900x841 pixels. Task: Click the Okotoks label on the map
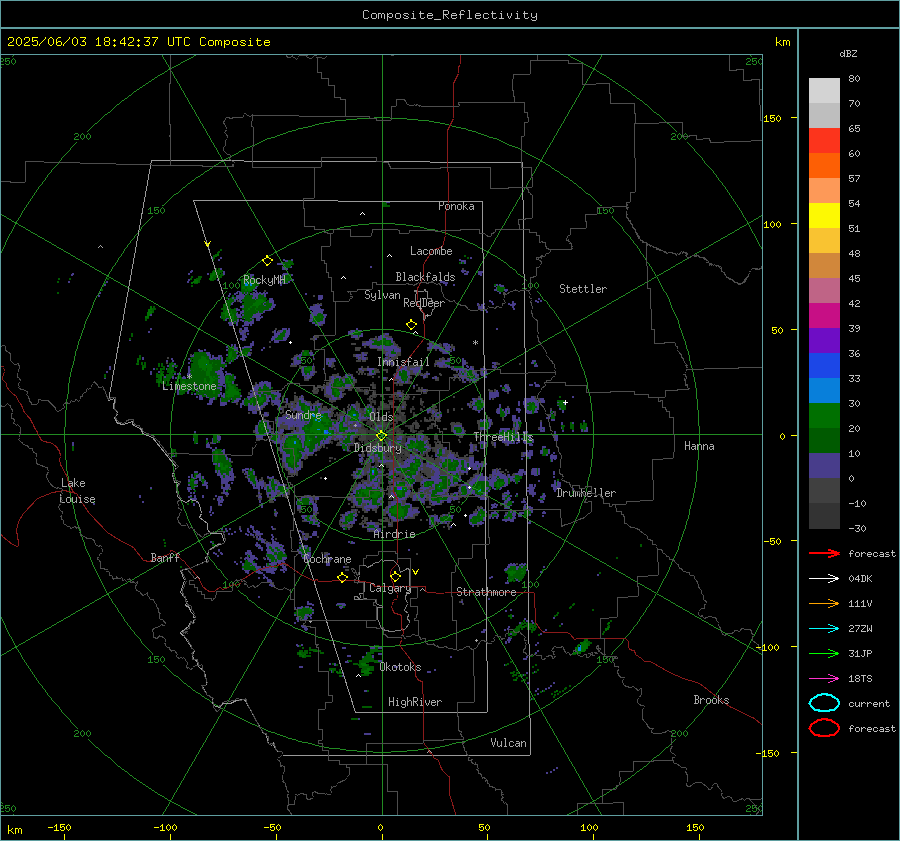[x=400, y=668]
